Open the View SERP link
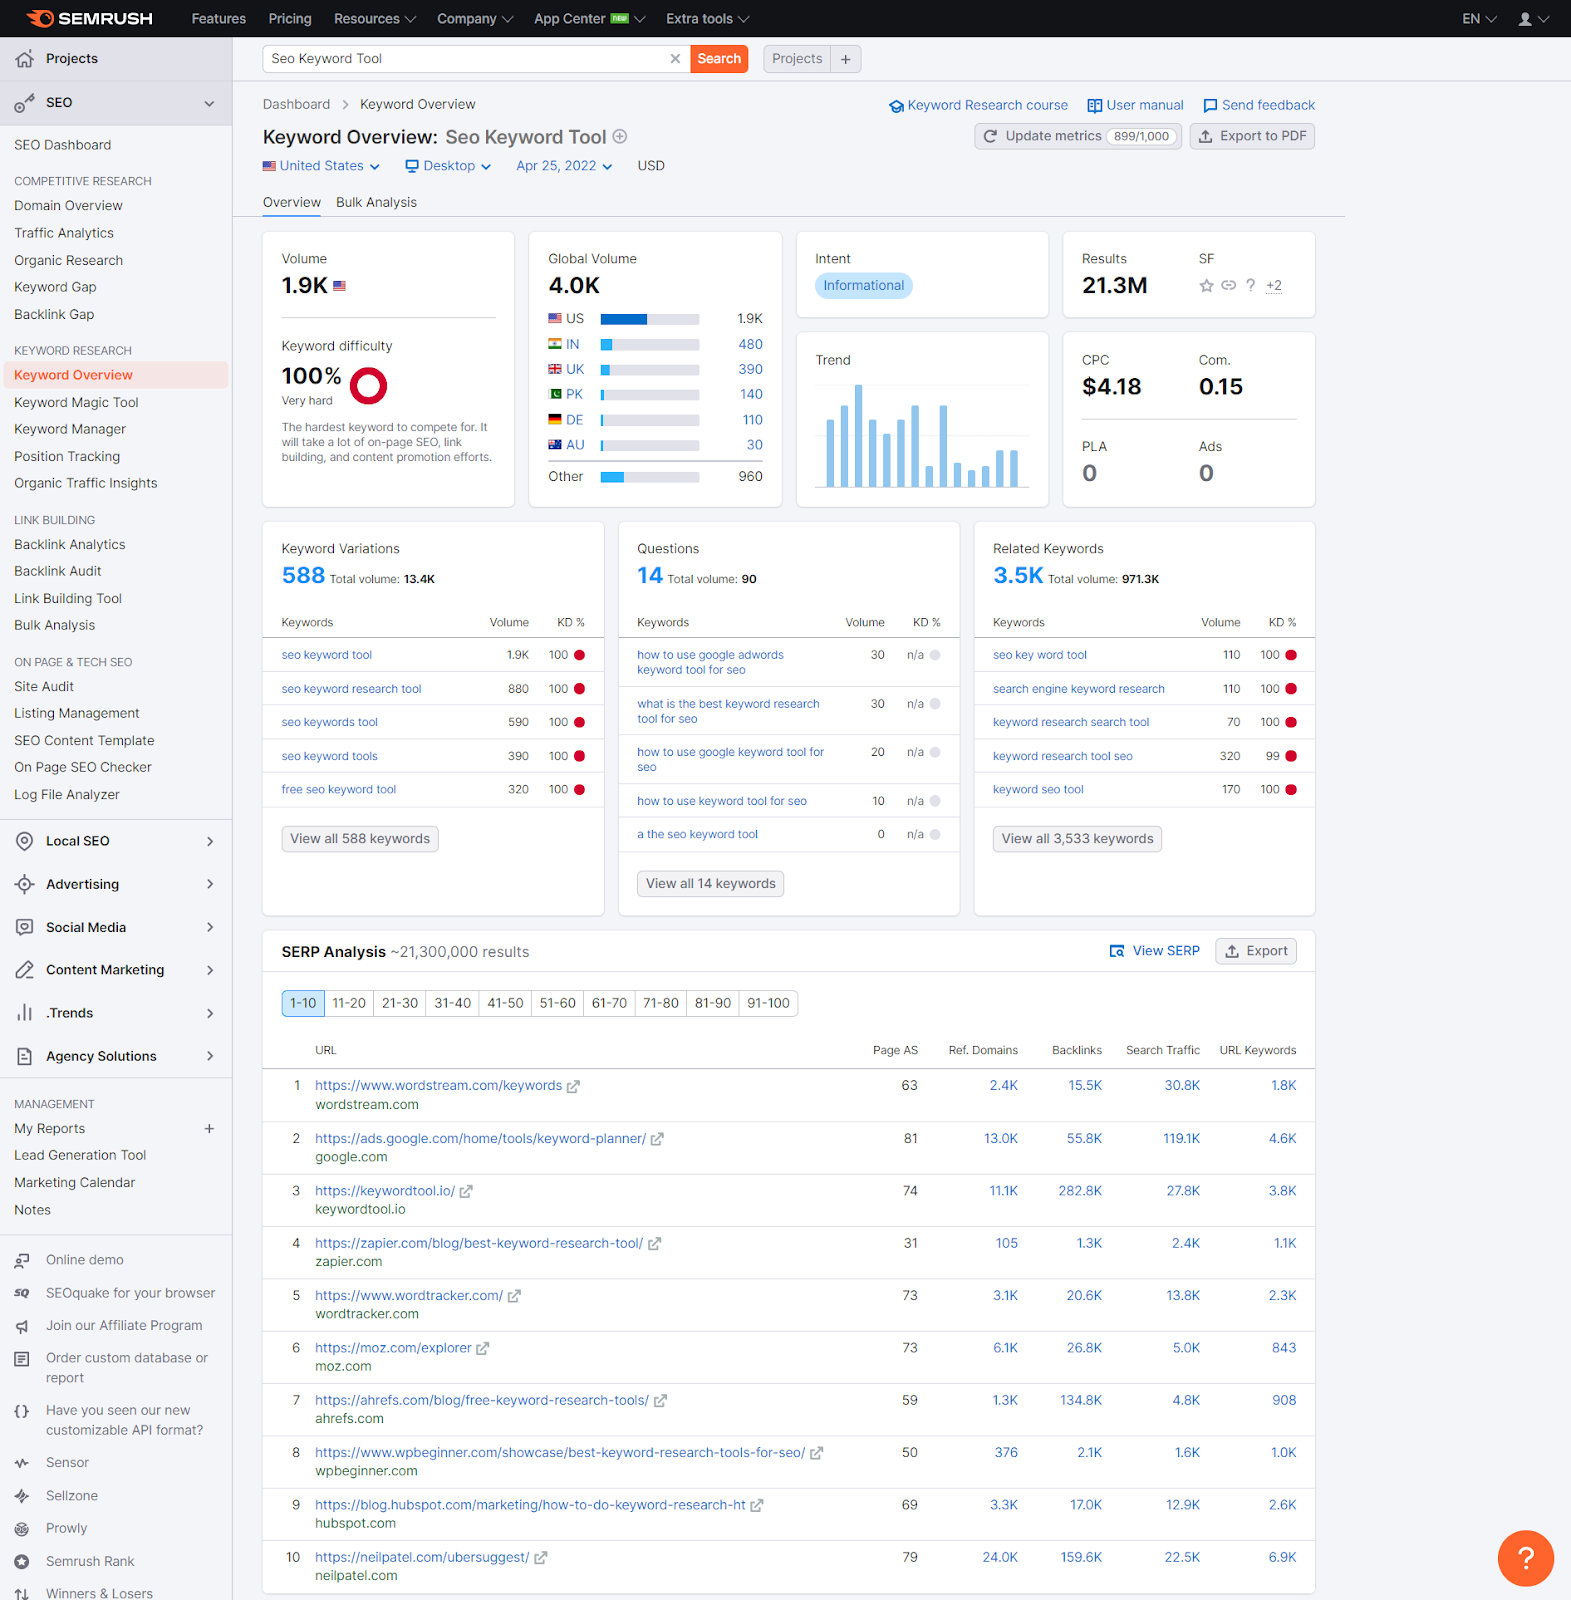The width and height of the screenshot is (1571, 1600). [1155, 951]
